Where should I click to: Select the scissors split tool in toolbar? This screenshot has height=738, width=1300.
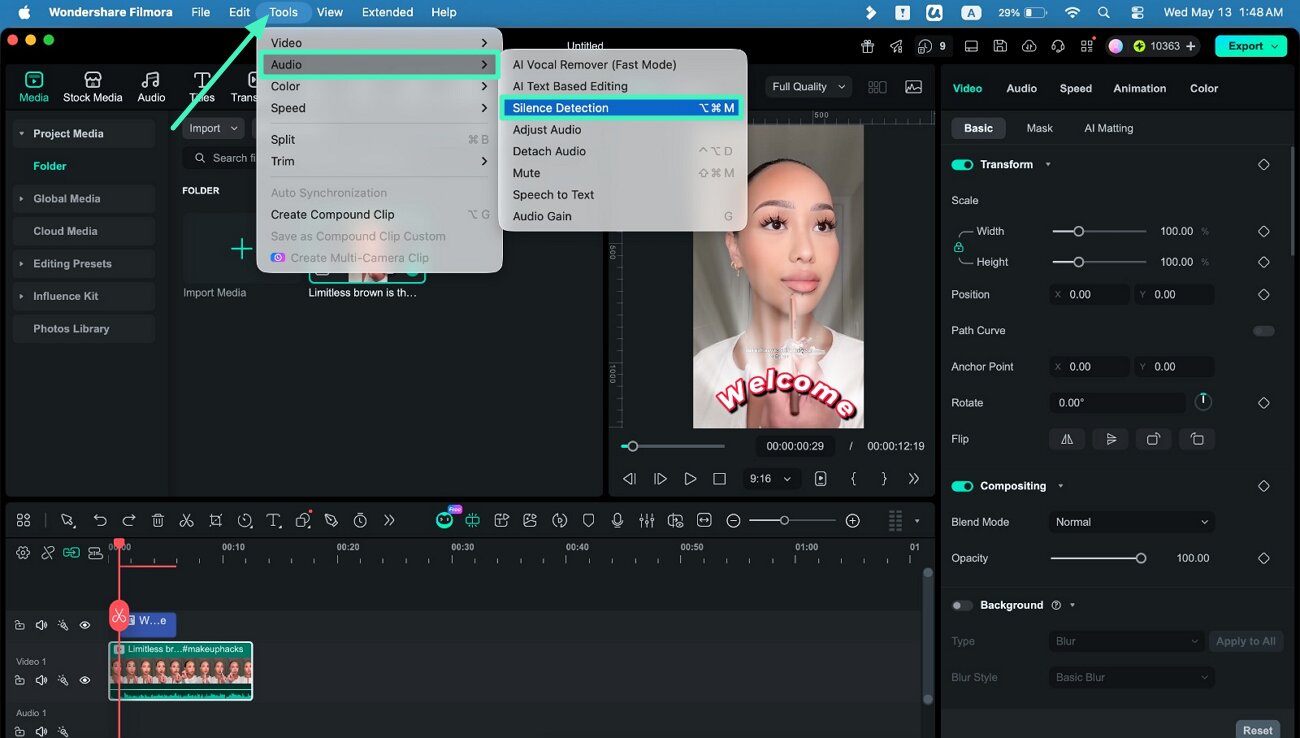click(x=186, y=520)
